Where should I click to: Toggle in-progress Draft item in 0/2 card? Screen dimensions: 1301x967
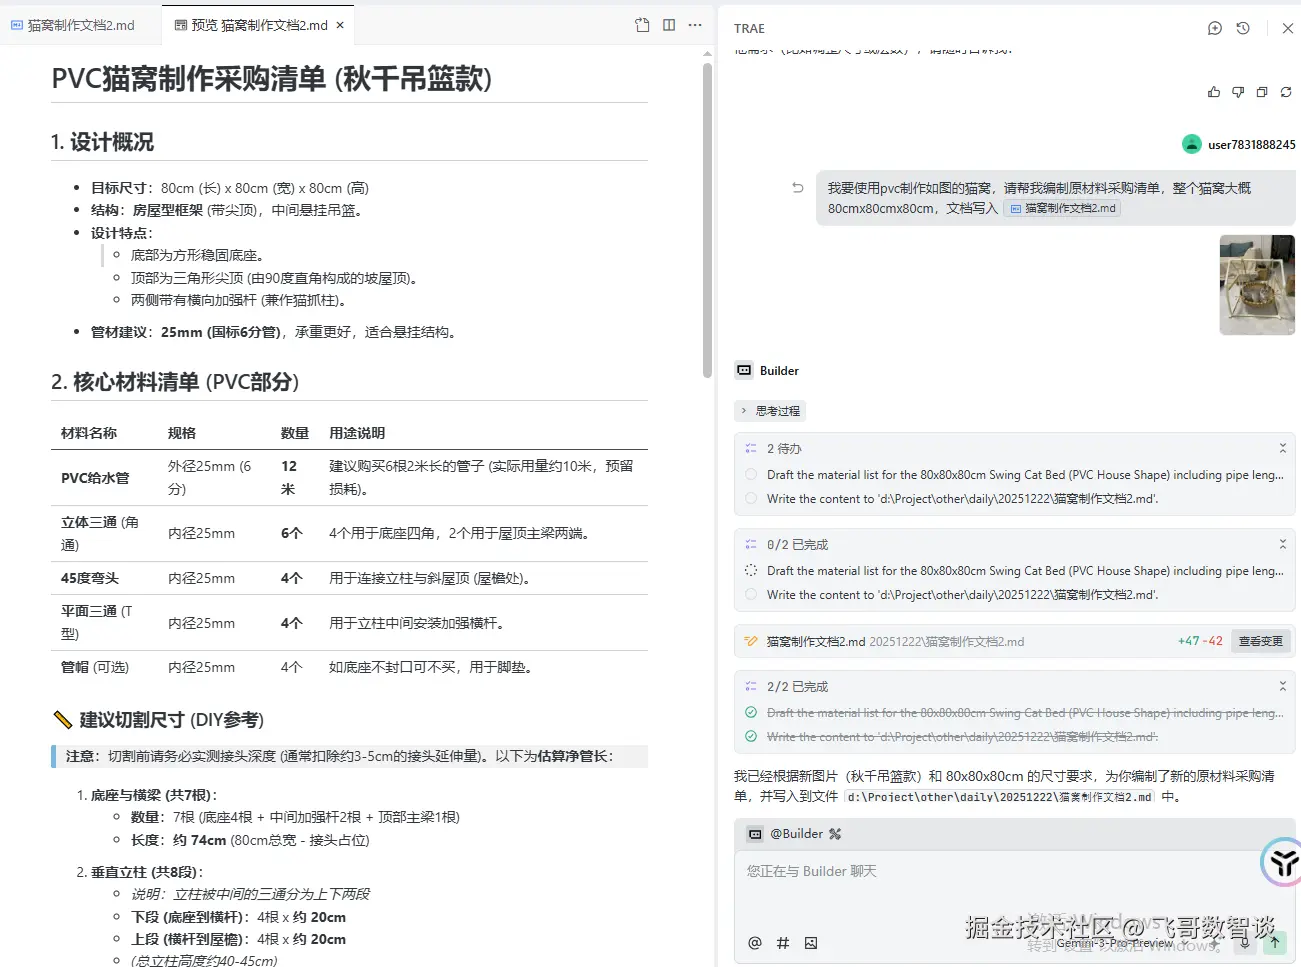pyautogui.click(x=751, y=571)
